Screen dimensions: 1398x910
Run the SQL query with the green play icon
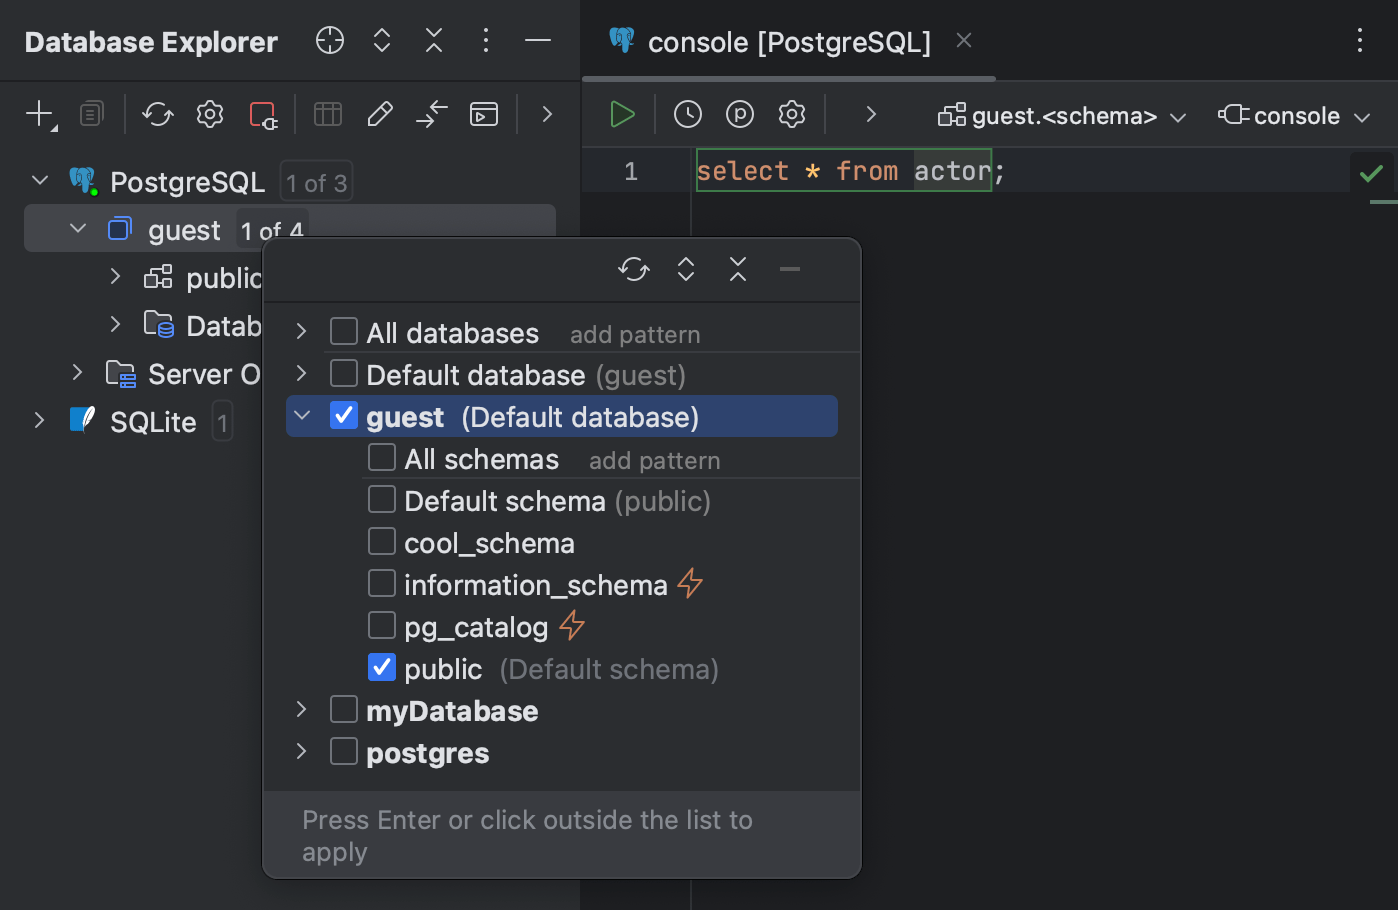pyautogui.click(x=621, y=114)
